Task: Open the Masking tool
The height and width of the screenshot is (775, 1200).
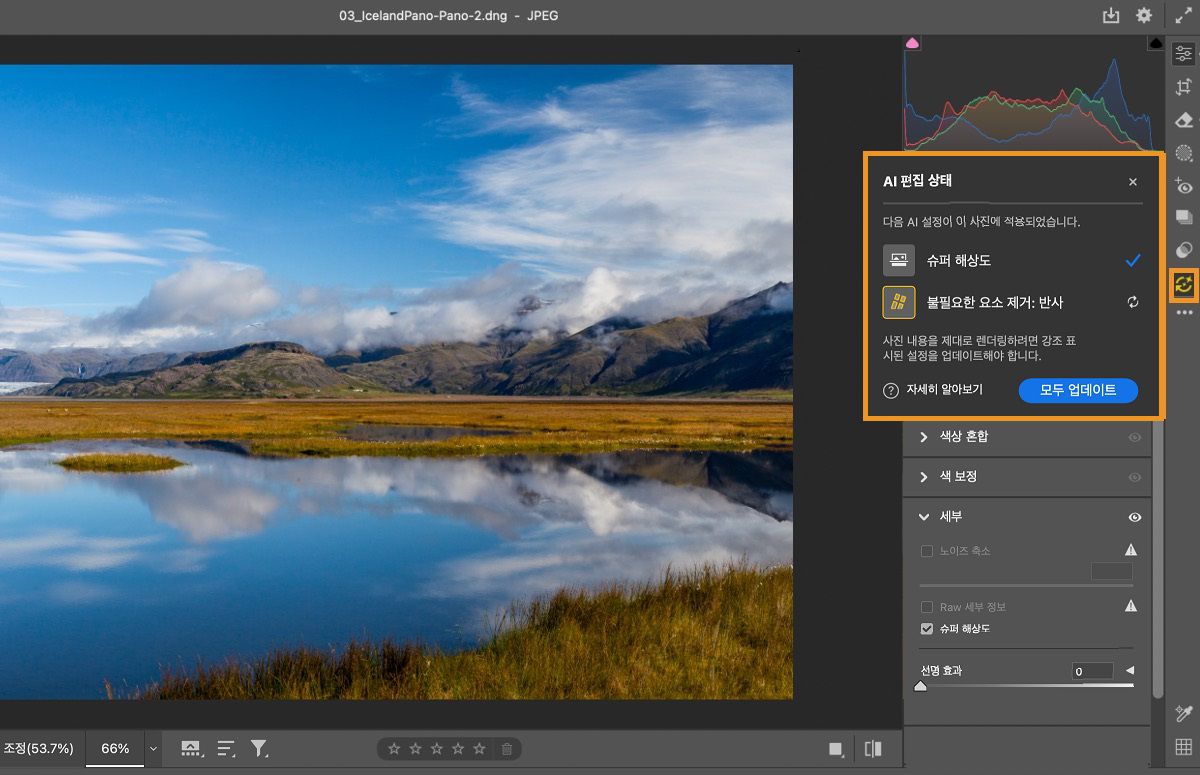Action: coord(1184,153)
